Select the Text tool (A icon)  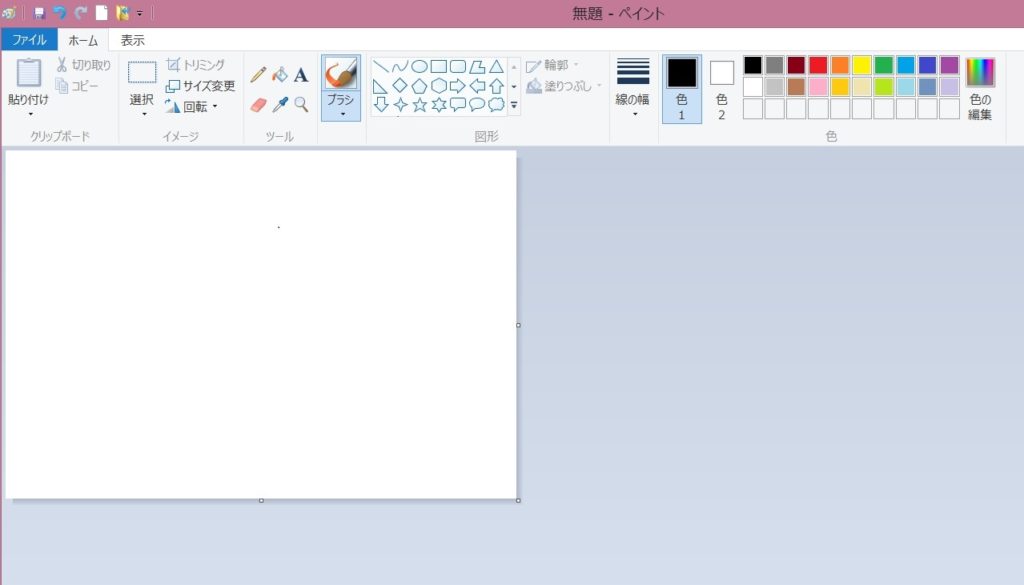301,75
